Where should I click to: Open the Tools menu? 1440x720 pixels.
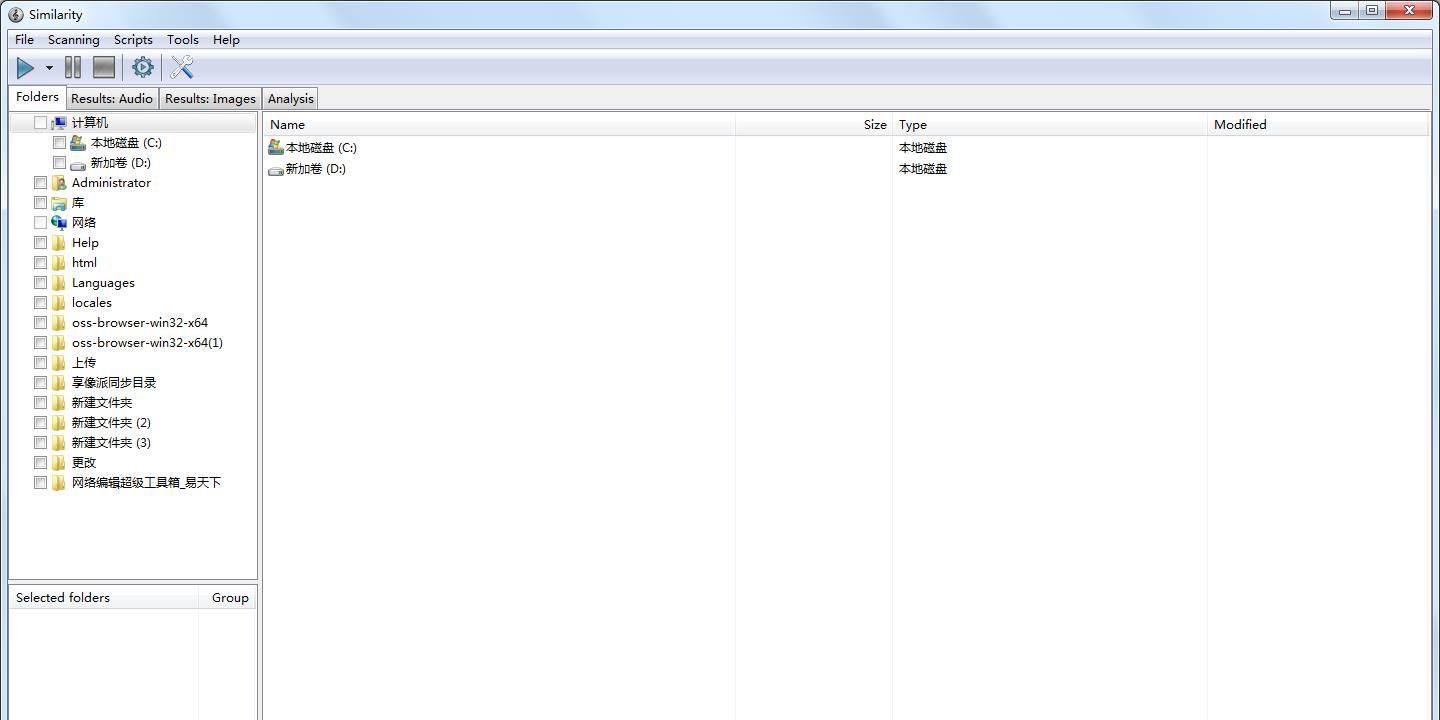183,40
